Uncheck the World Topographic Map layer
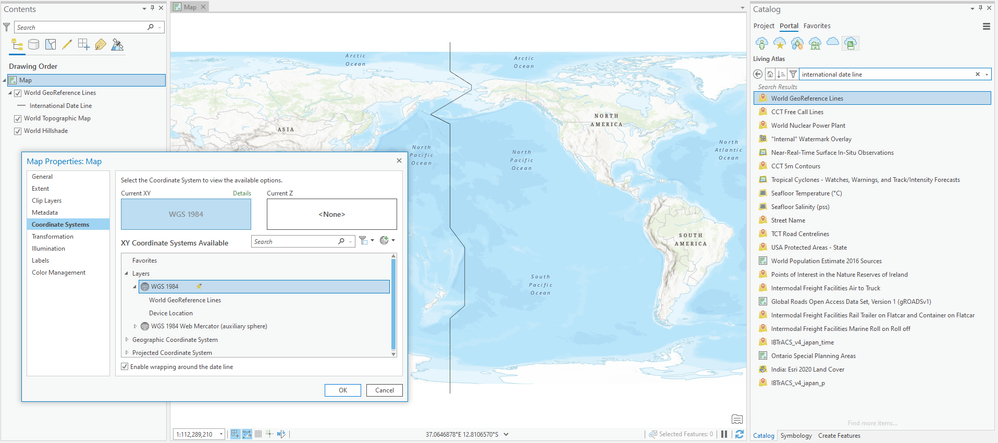The width and height of the screenshot is (998, 443). click(18, 118)
